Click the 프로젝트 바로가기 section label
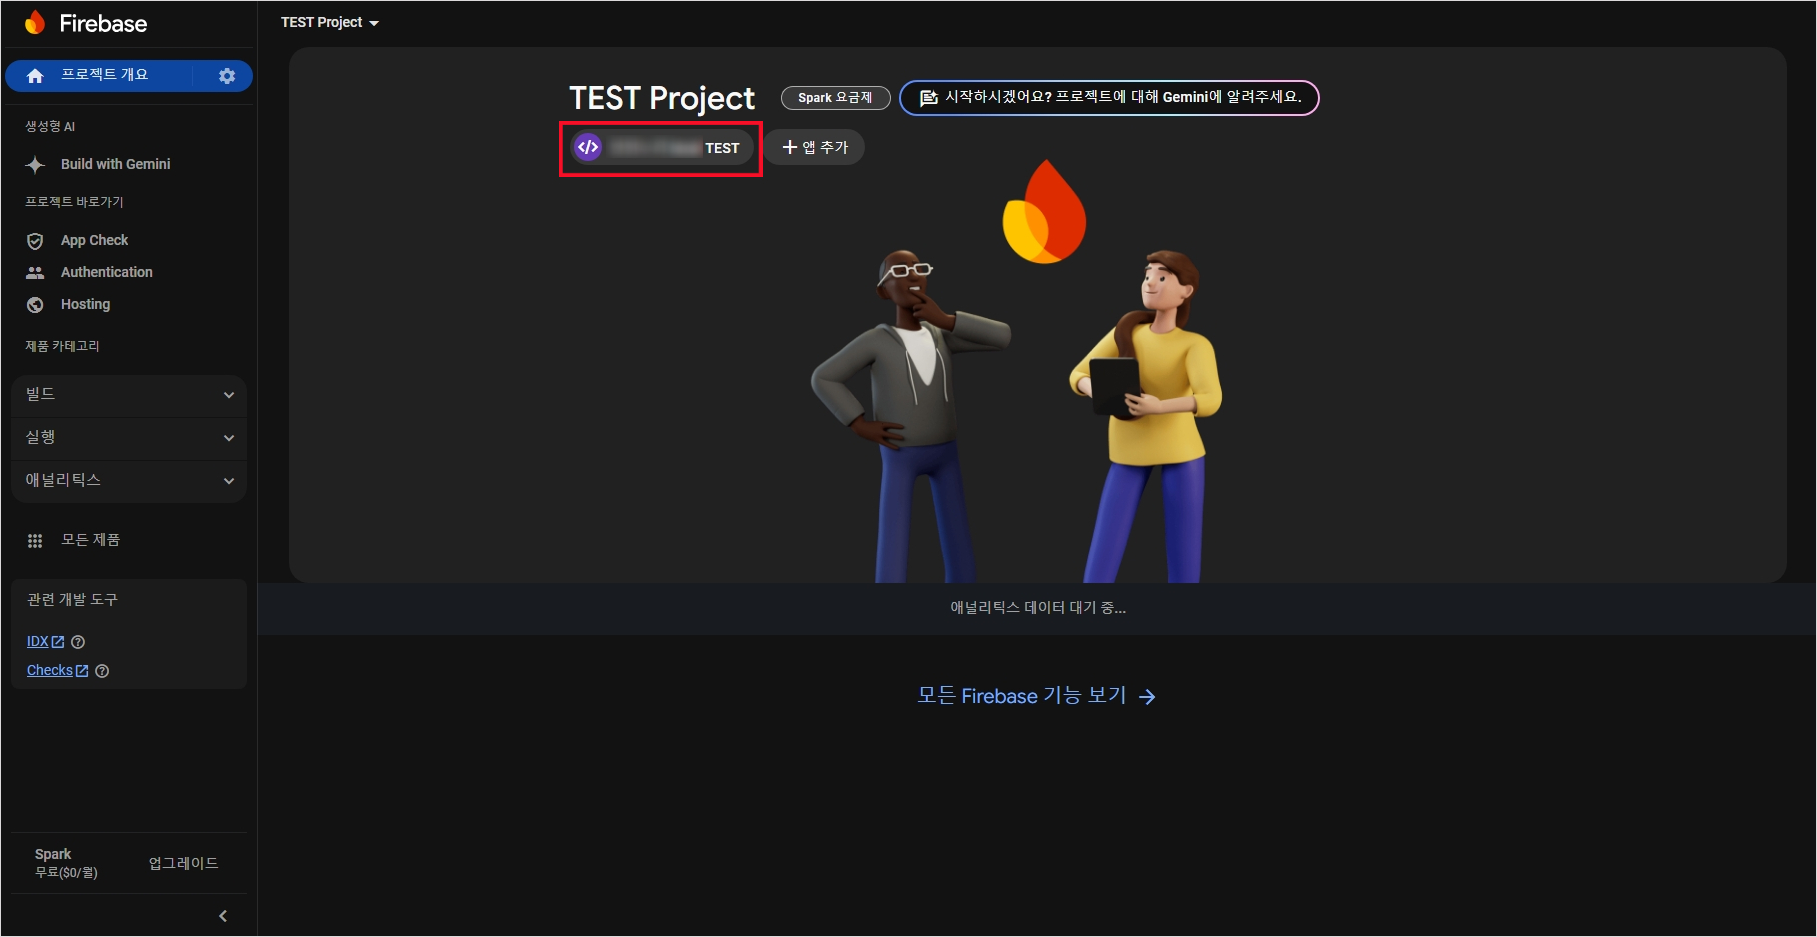The height and width of the screenshot is (937, 1817). 74,202
